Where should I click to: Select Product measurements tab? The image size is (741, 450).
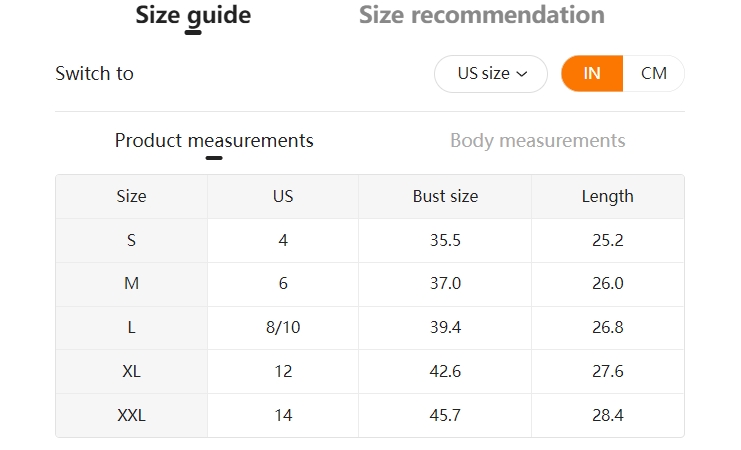(214, 141)
